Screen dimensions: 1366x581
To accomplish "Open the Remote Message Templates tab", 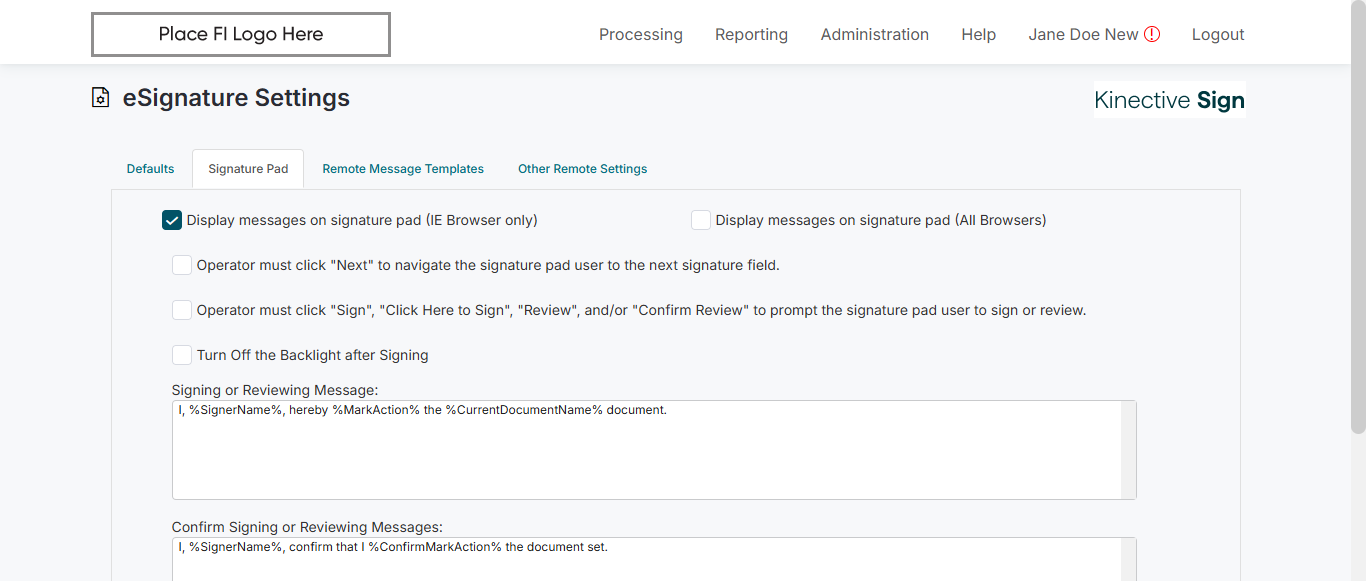I will [403, 169].
